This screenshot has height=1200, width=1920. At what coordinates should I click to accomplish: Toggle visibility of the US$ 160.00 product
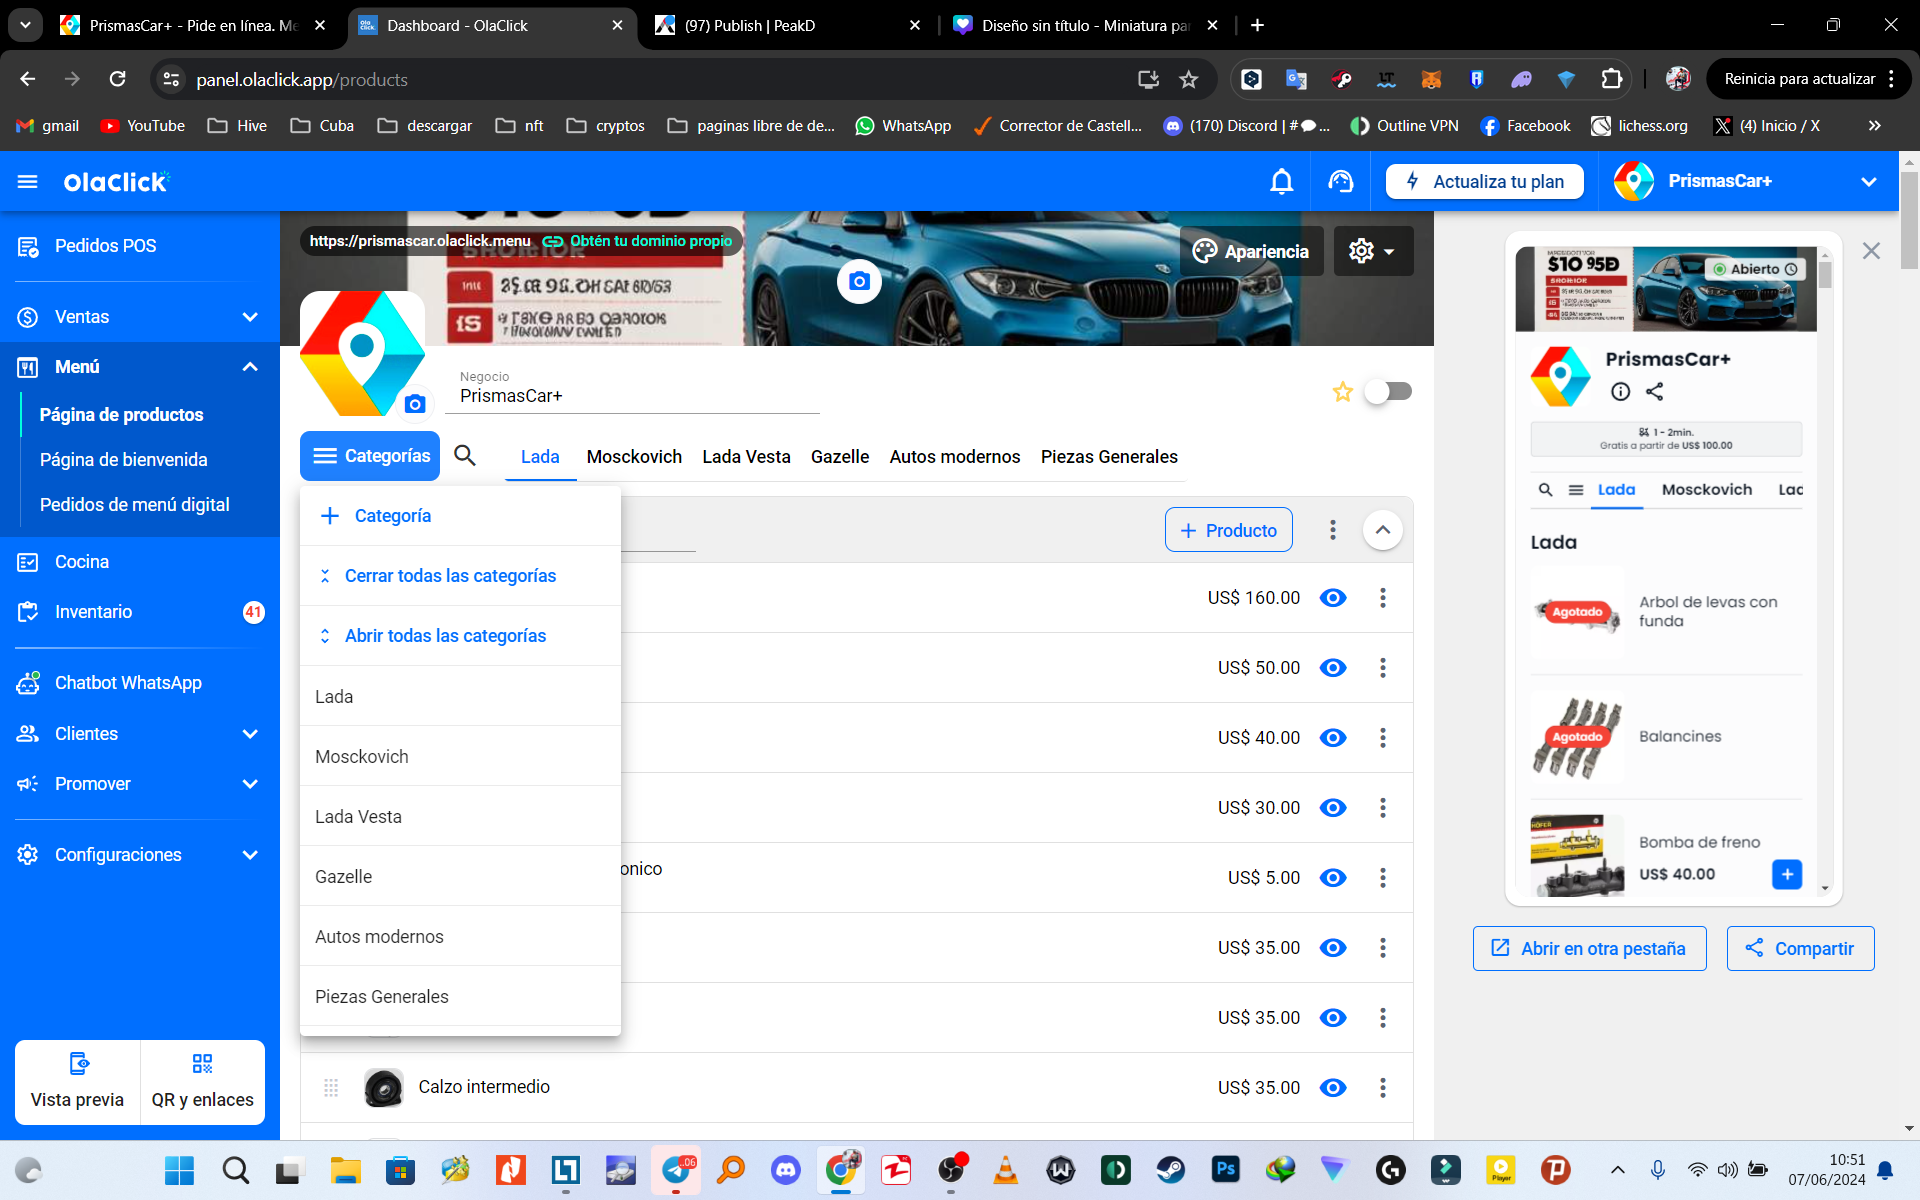coord(1333,597)
